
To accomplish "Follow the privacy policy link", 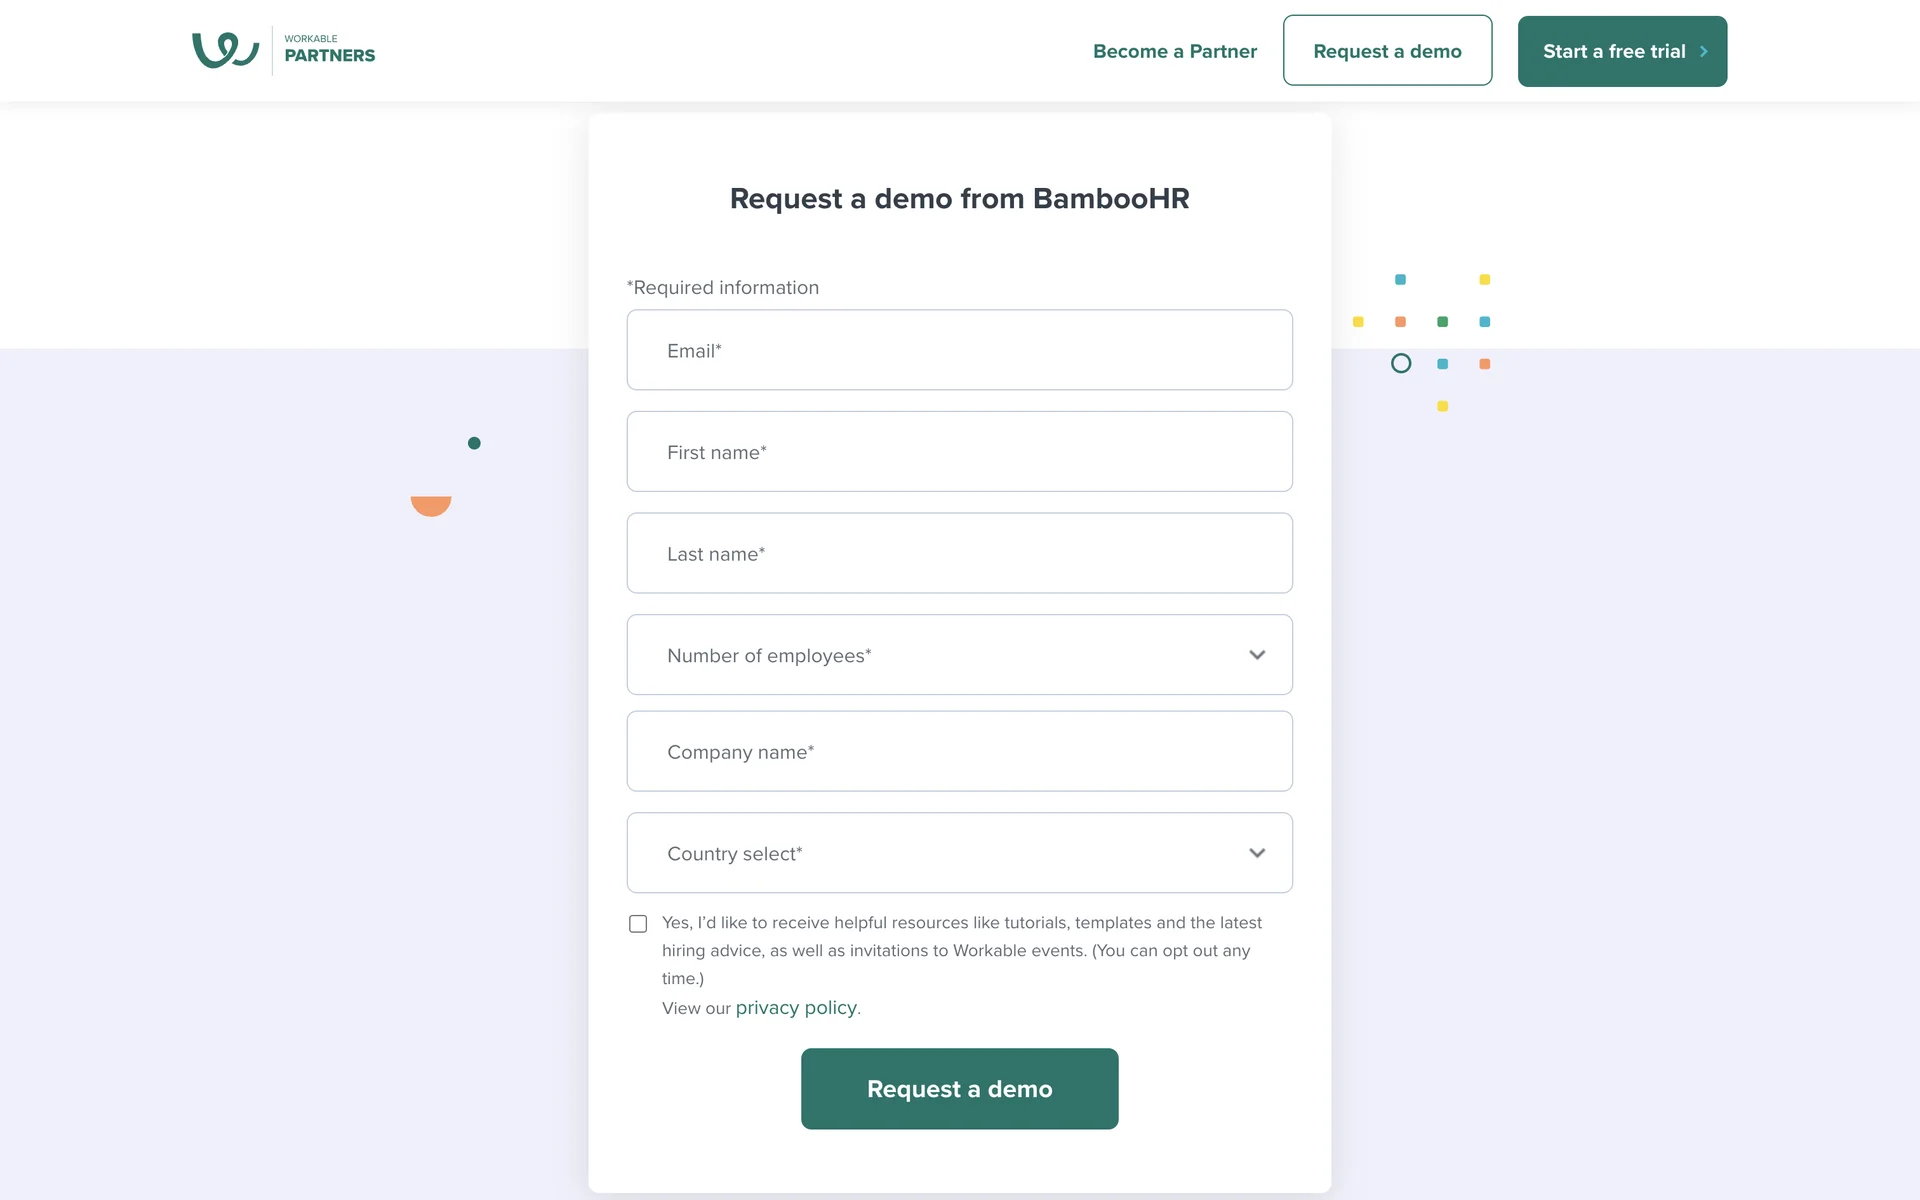I will click(x=796, y=1008).
